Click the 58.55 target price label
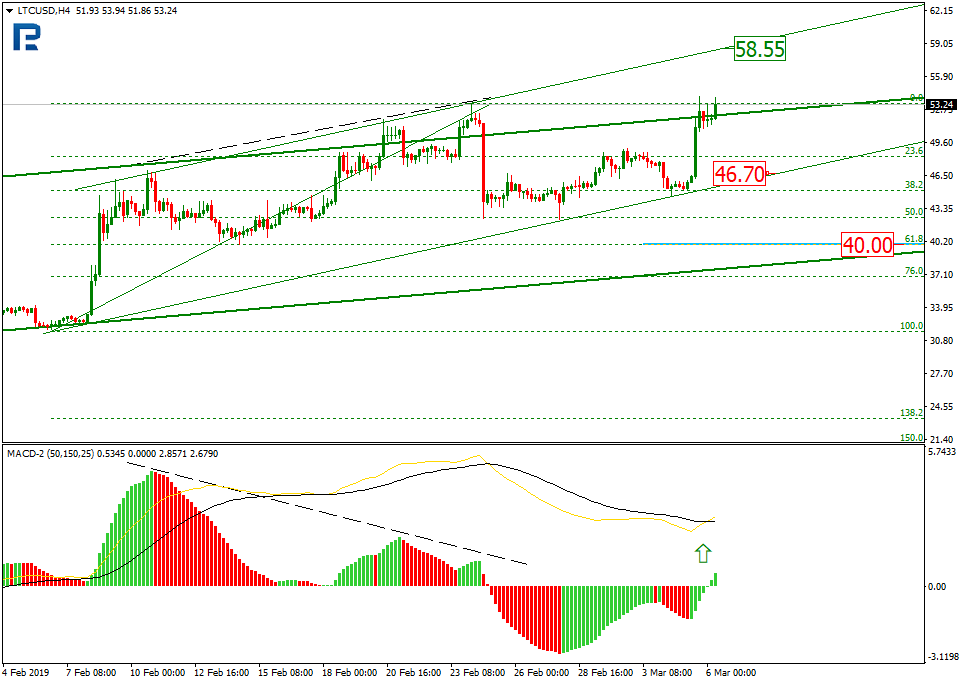The width and height of the screenshot is (964, 684). (x=760, y=49)
